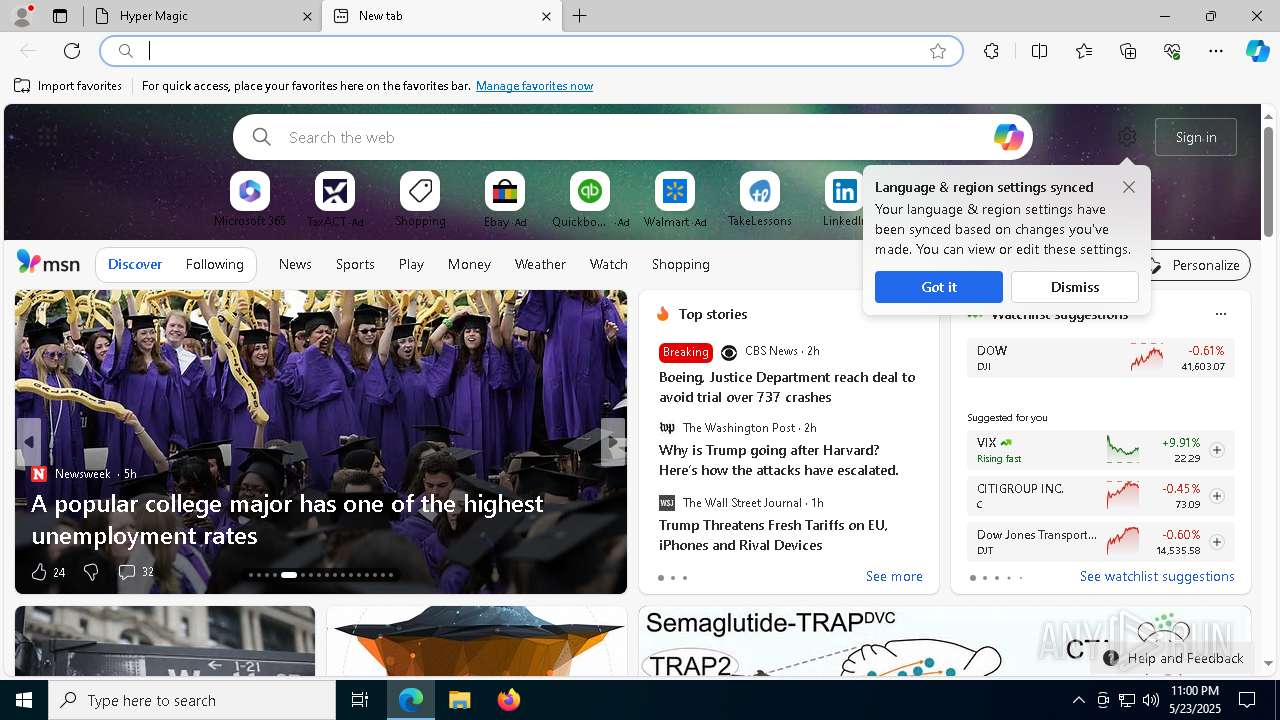This screenshot has width=1280, height=720.
Task: Open the Trump Fresh Tariffs story
Action: [773, 535]
